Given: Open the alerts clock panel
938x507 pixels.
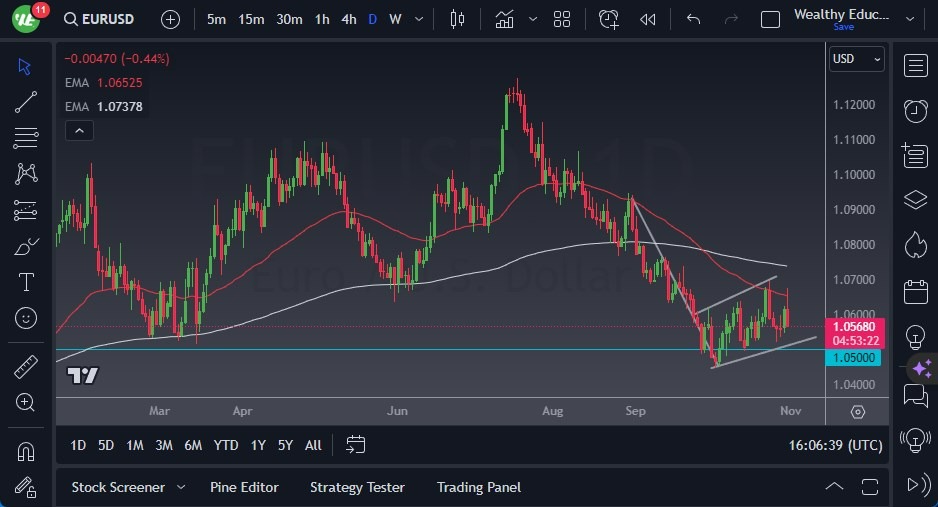Looking at the screenshot, I should (x=915, y=111).
